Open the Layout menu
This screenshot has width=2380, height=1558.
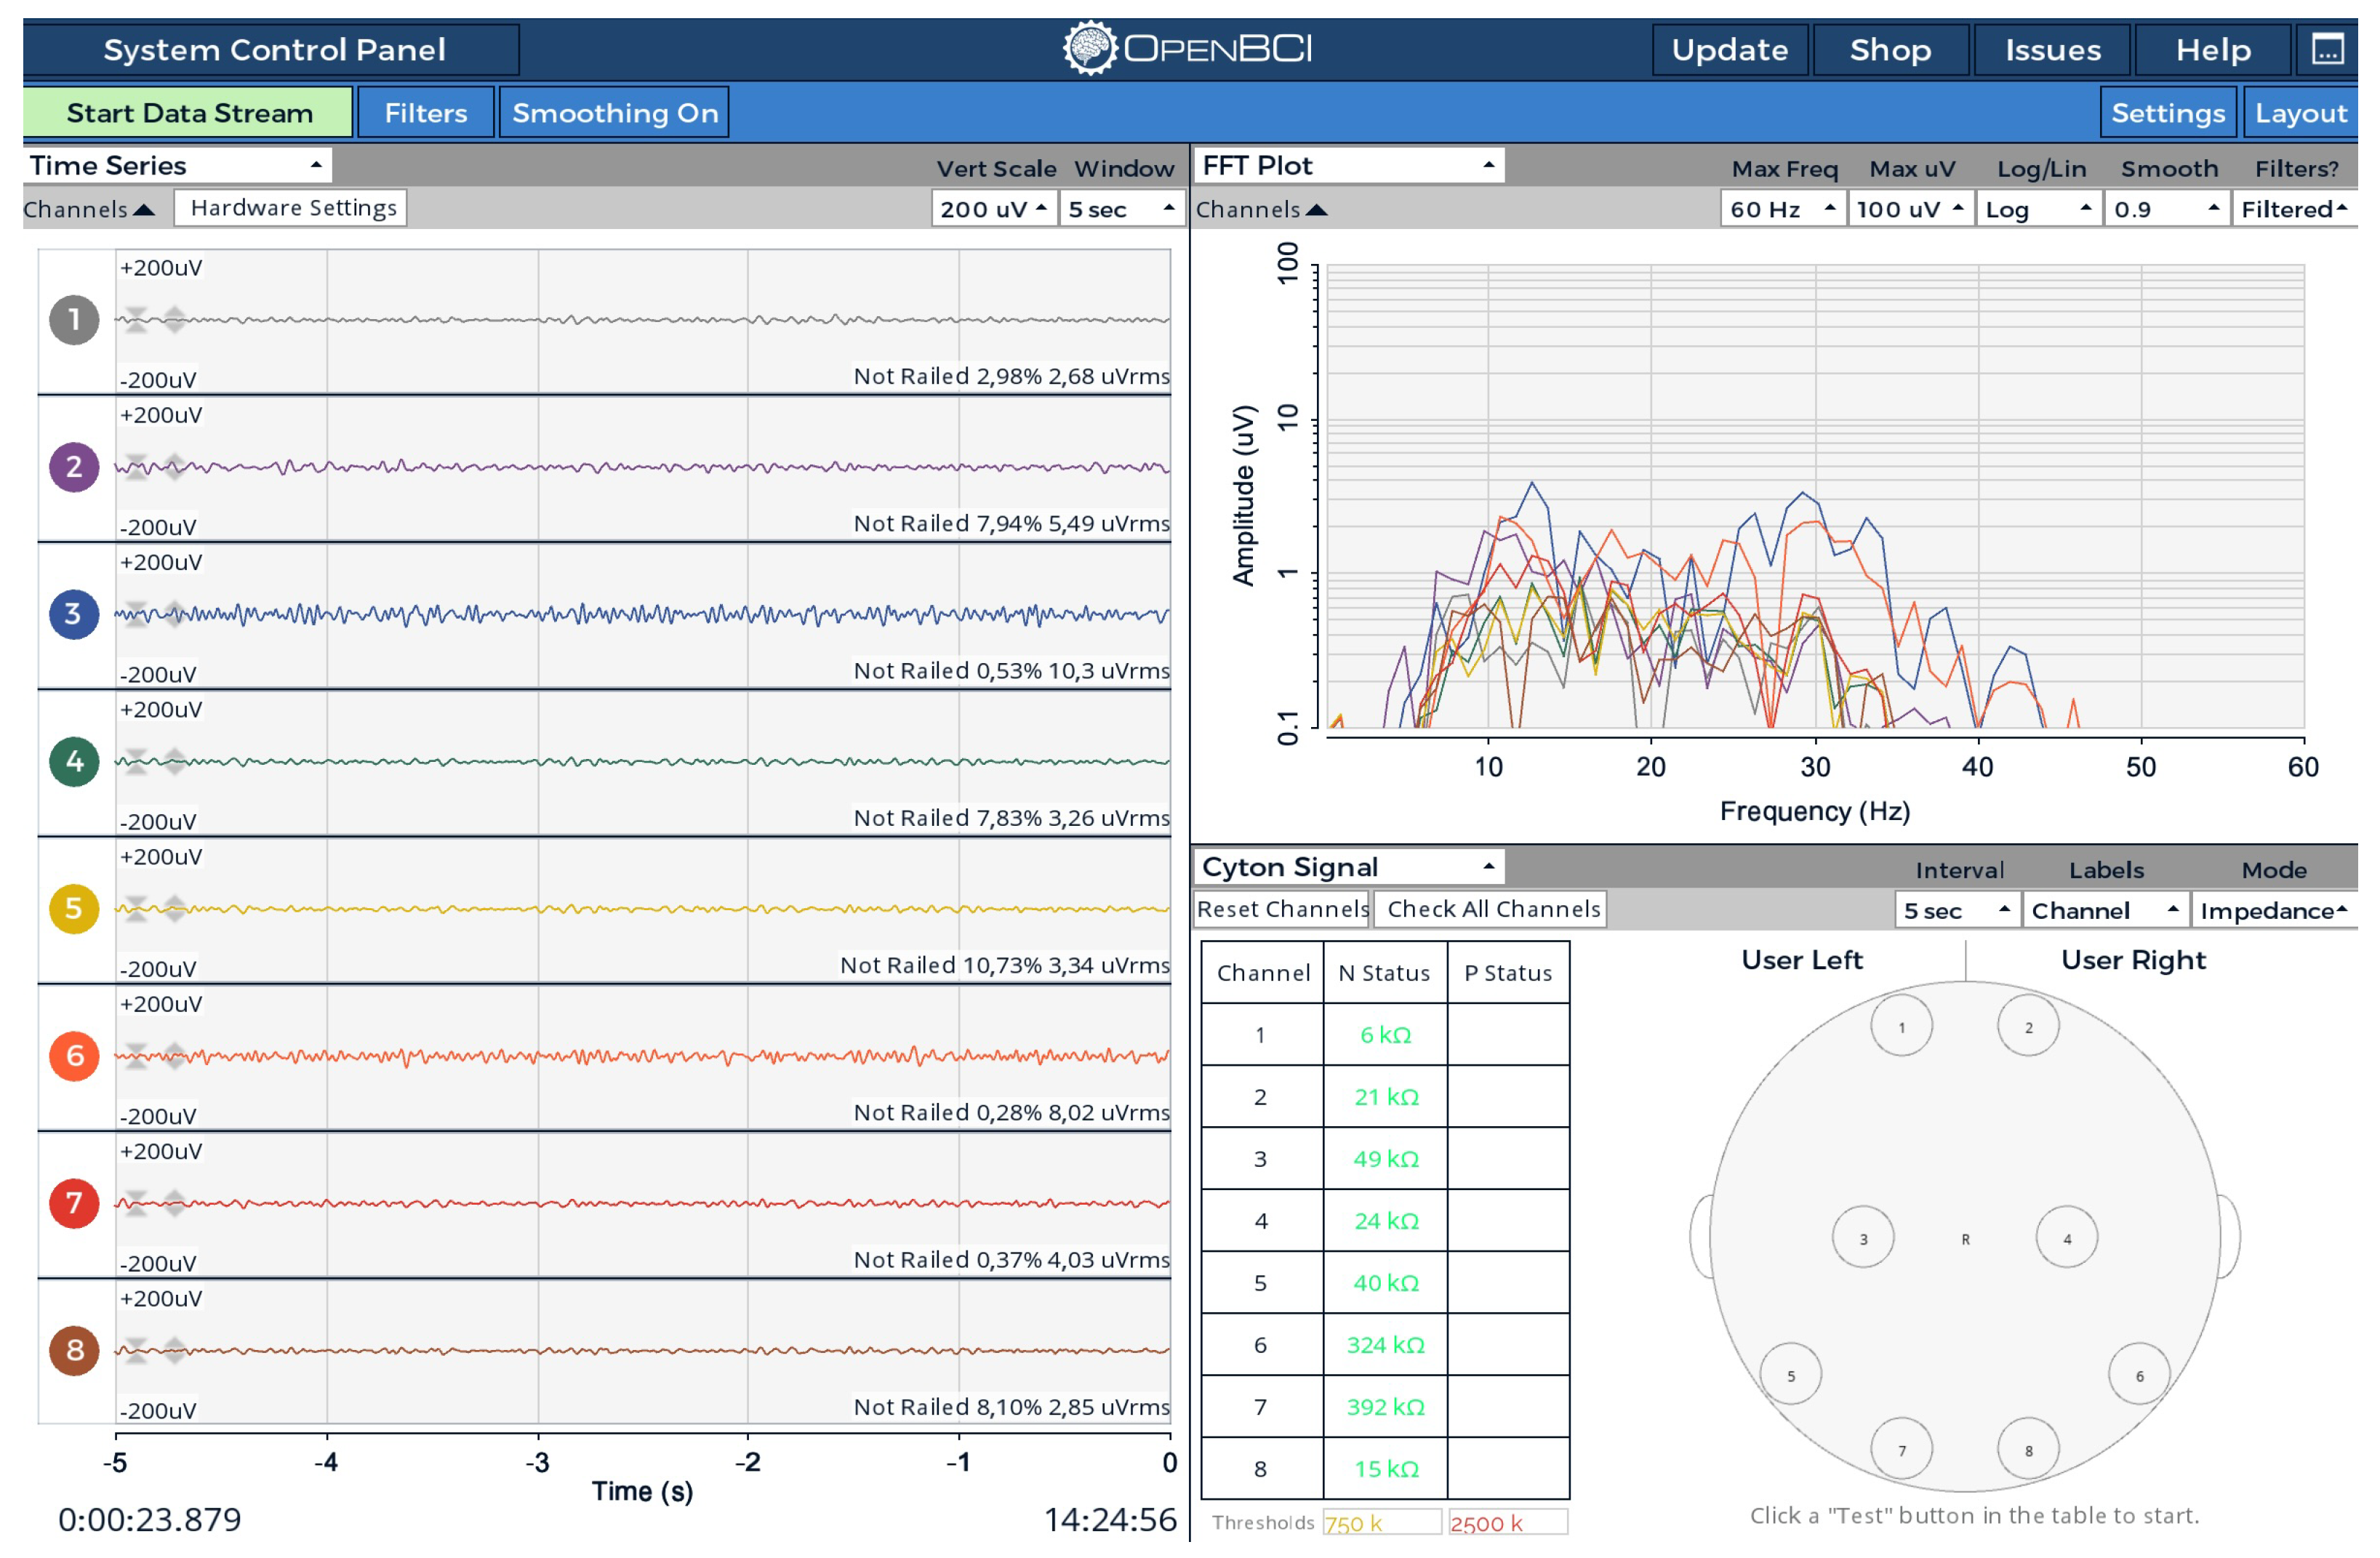pos(2300,113)
